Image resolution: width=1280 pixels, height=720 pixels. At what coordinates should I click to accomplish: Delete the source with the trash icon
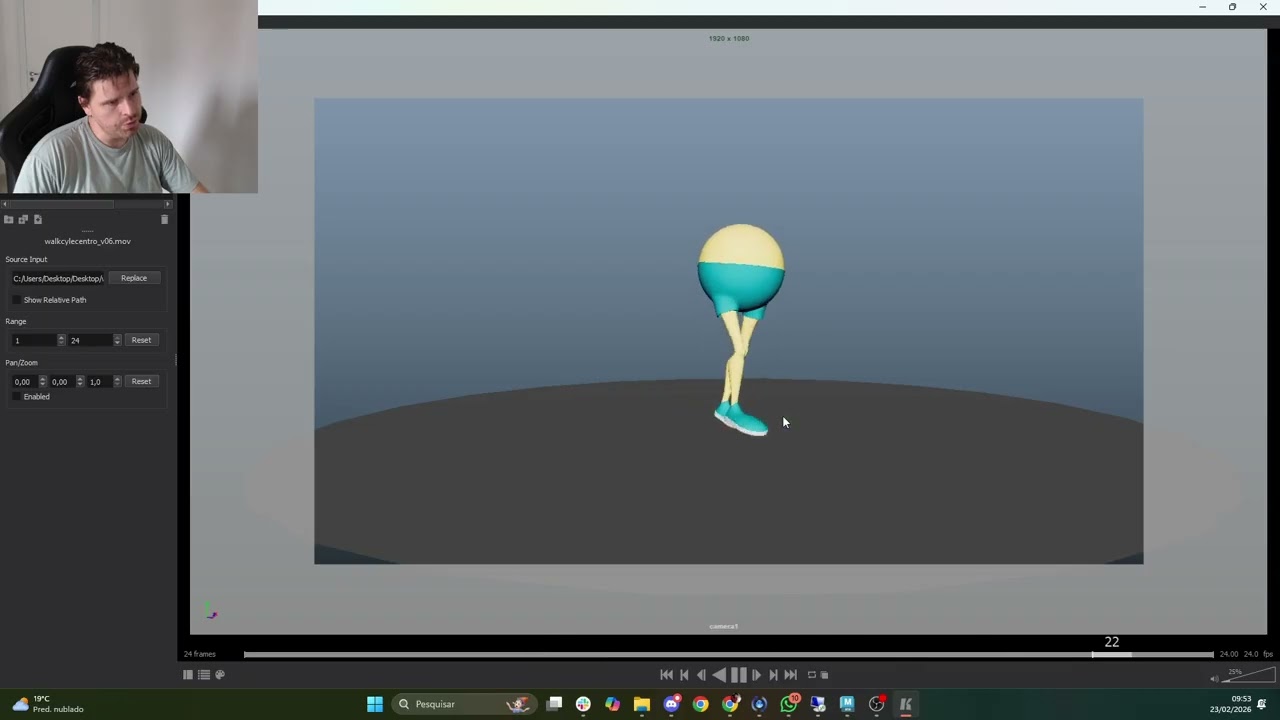tap(165, 219)
